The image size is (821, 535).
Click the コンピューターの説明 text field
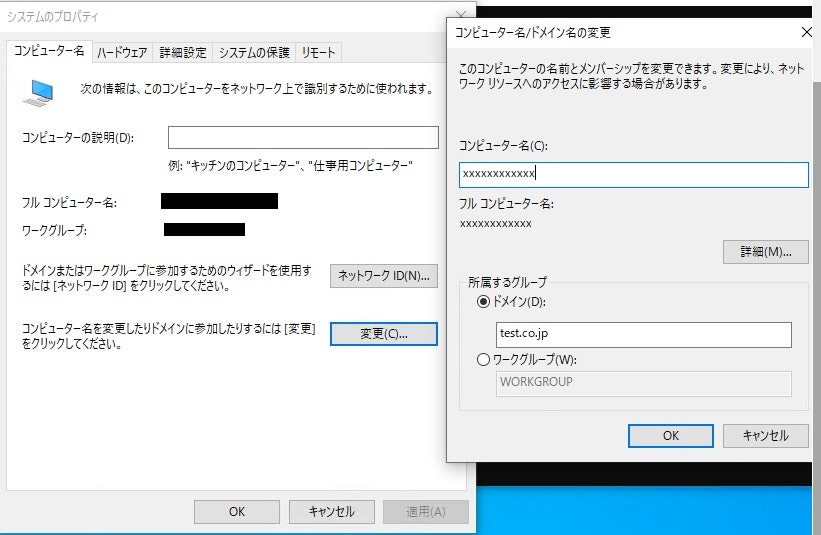[303, 138]
